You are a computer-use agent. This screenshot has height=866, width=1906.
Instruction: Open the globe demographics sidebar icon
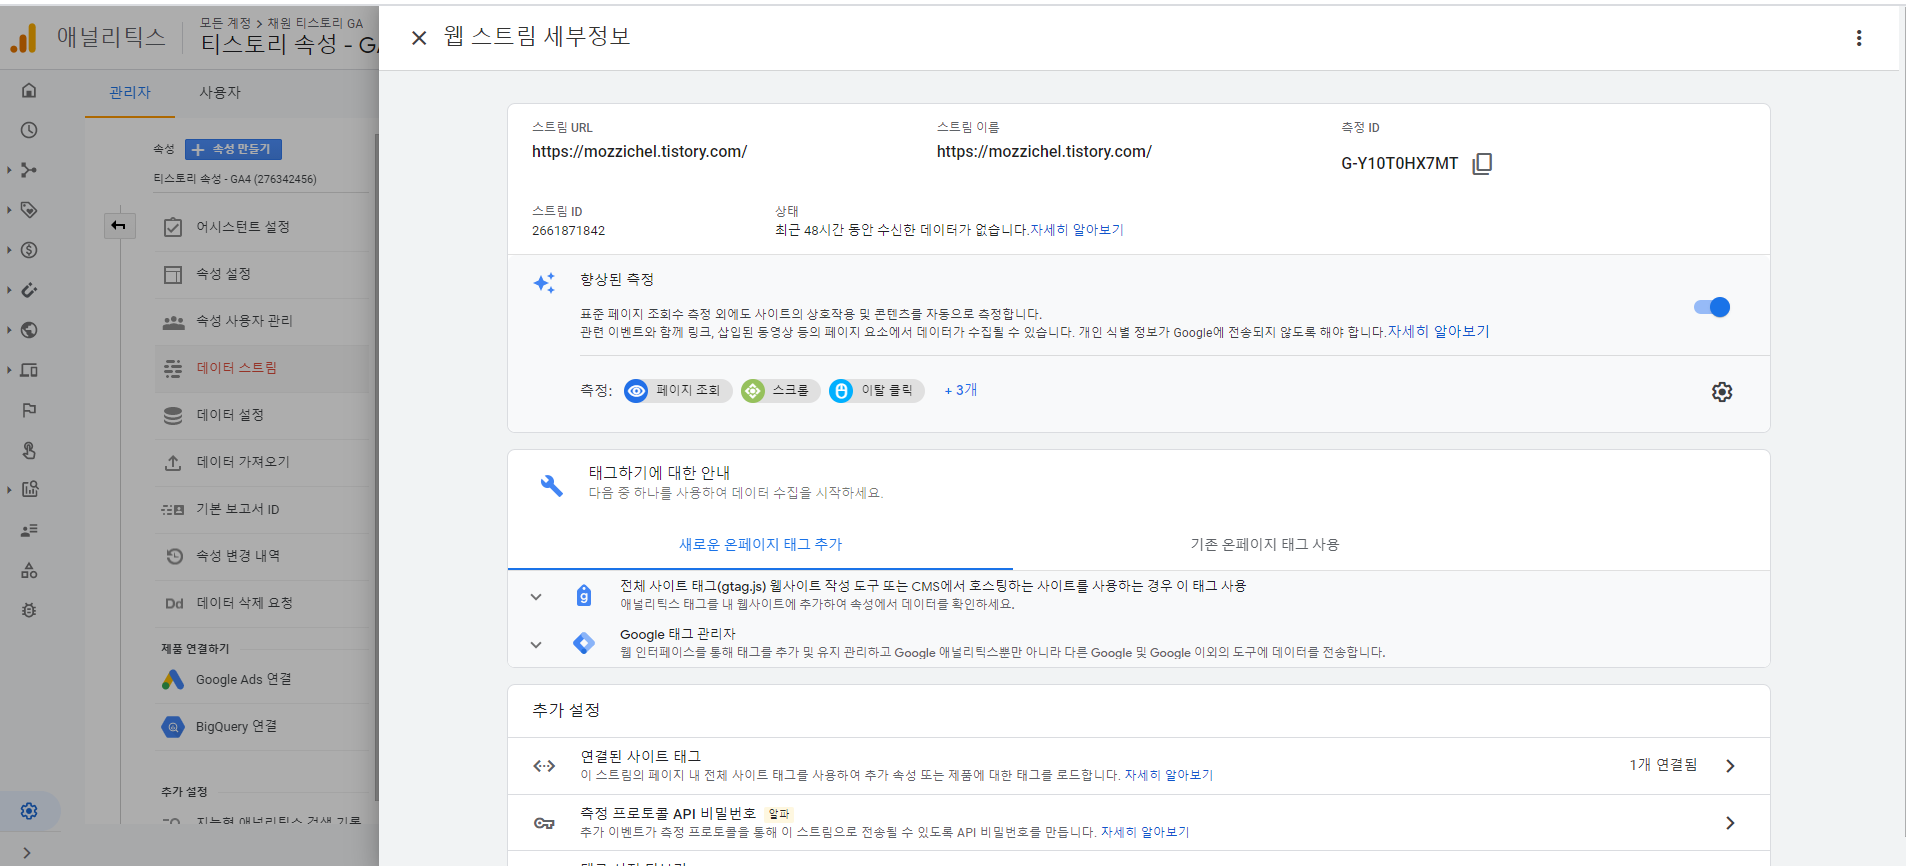[29, 330]
